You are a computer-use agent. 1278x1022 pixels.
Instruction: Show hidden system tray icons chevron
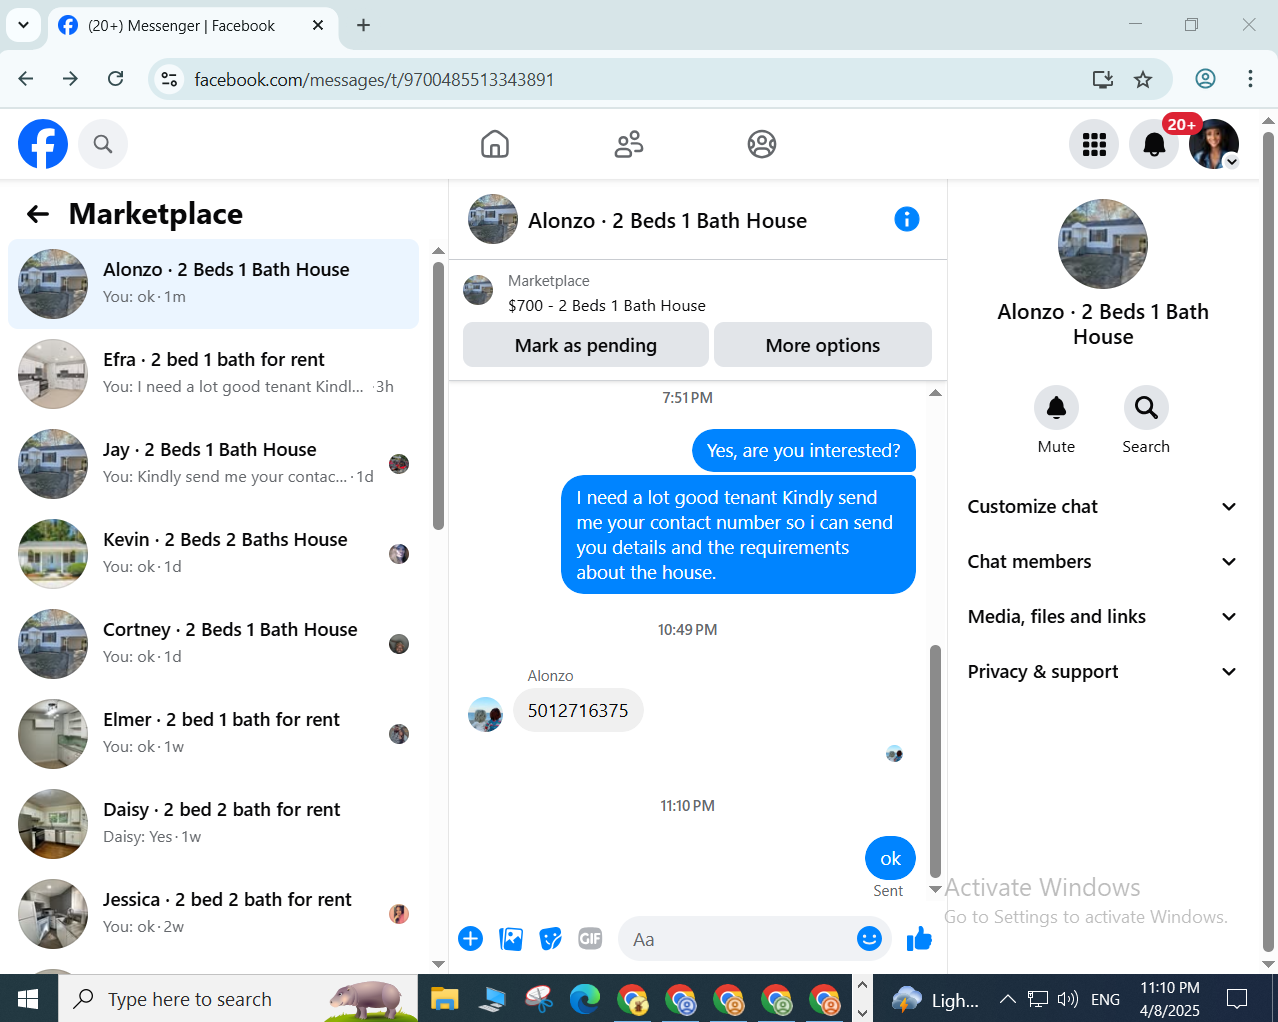1008,999
